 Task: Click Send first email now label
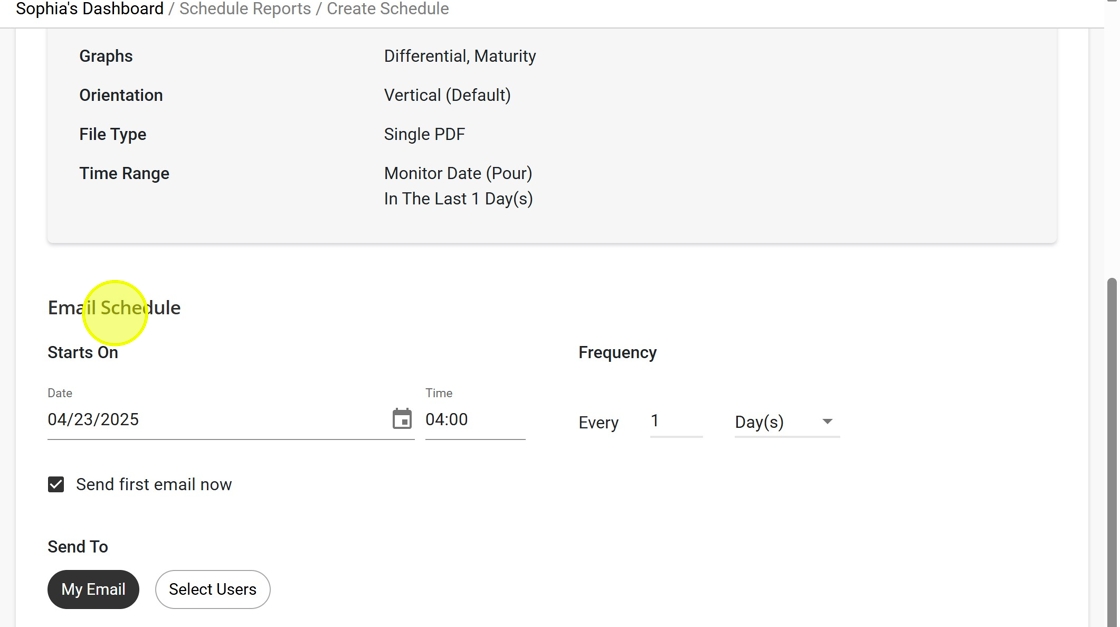(154, 484)
